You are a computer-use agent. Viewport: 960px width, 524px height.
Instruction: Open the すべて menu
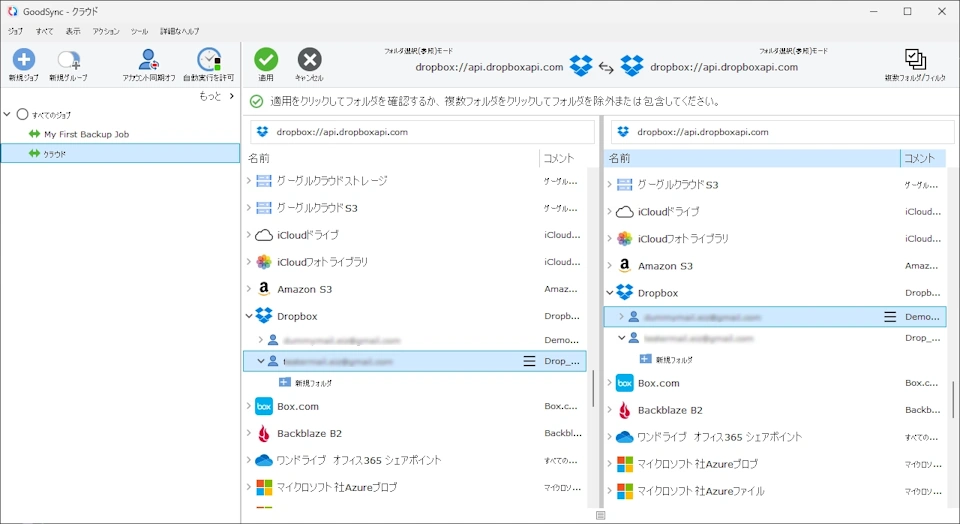click(x=44, y=31)
